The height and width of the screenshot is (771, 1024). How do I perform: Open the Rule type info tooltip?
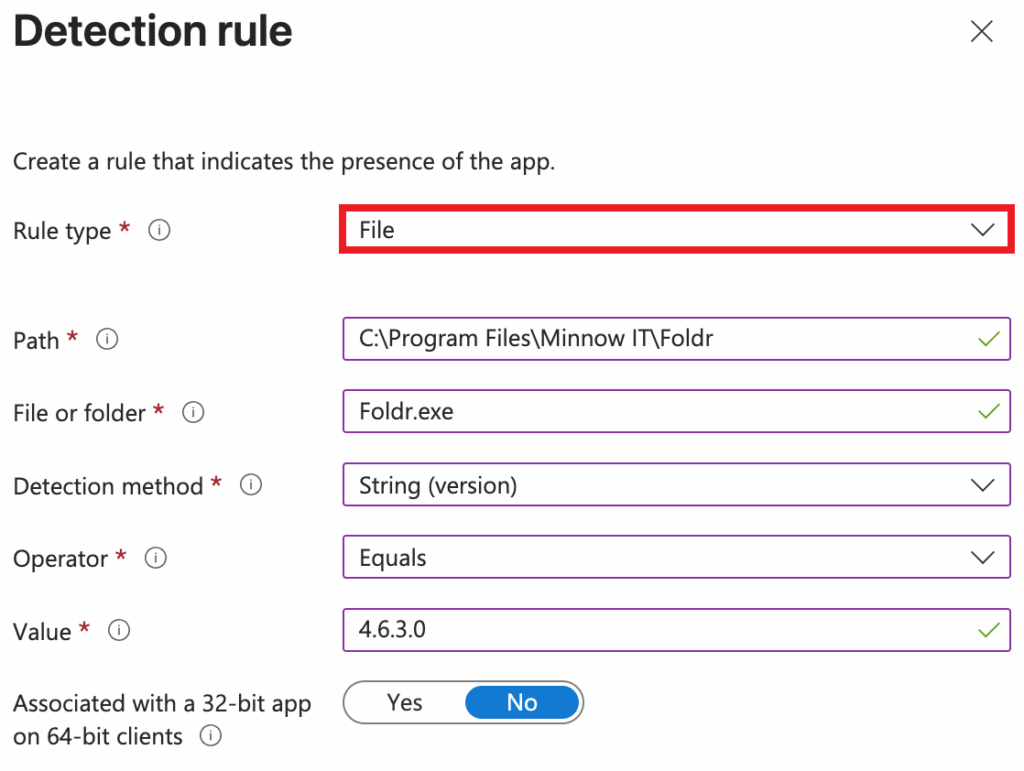click(x=158, y=230)
